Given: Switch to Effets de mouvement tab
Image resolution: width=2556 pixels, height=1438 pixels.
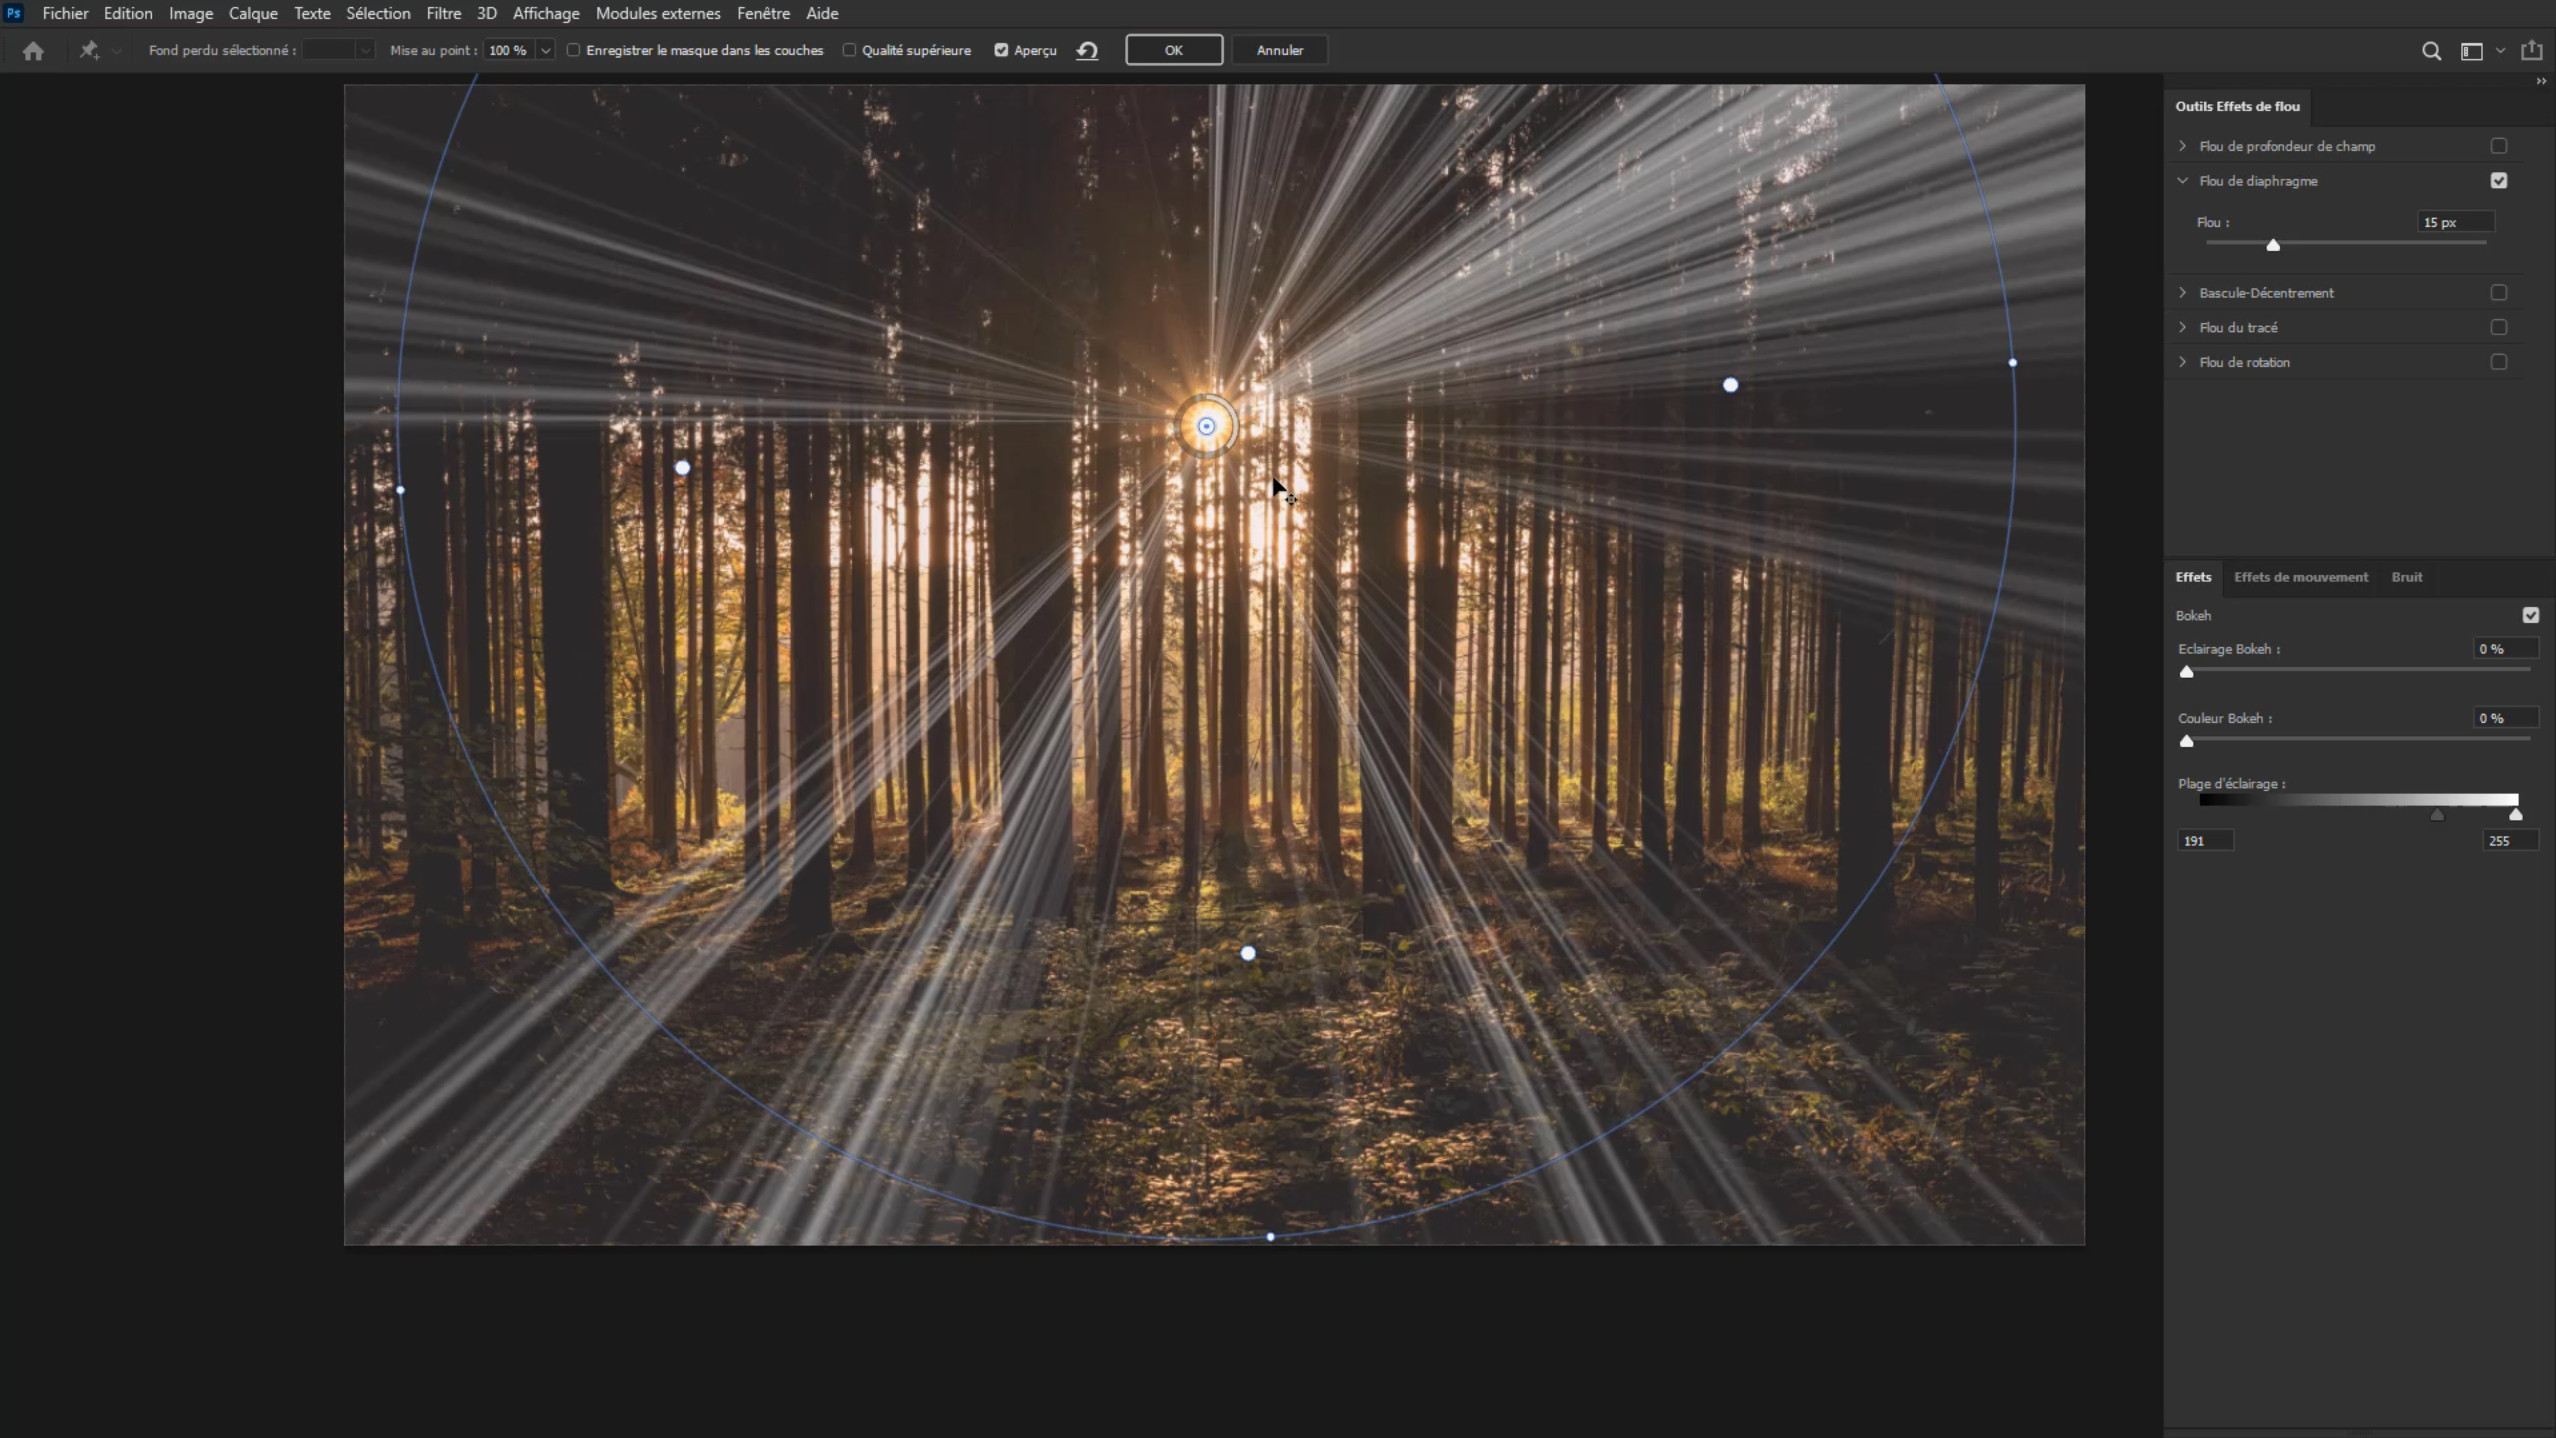Looking at the screenshot, I should point(2301,577).
